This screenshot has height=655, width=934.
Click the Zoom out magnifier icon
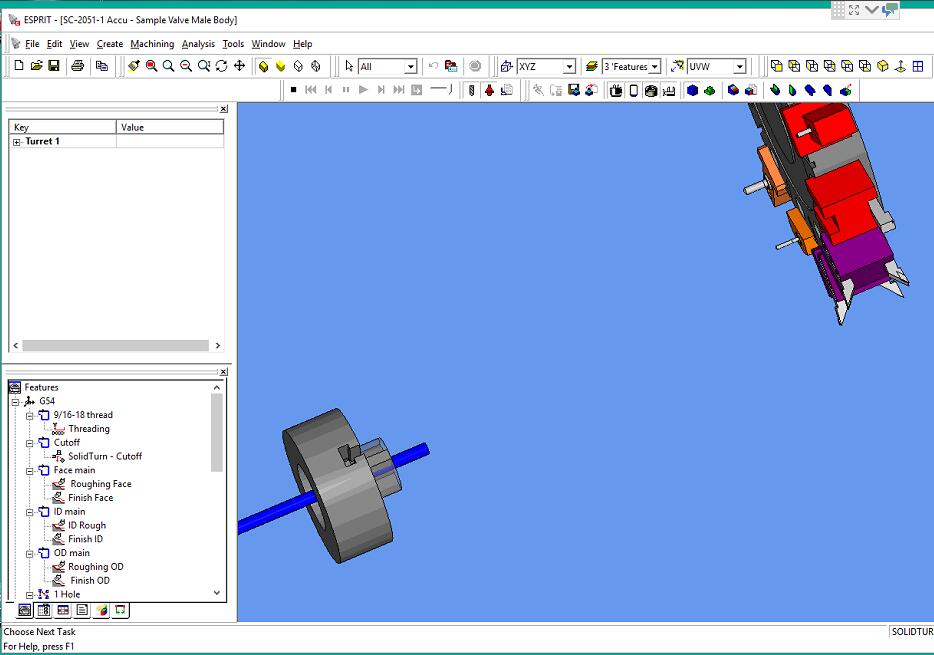[186, 66]
